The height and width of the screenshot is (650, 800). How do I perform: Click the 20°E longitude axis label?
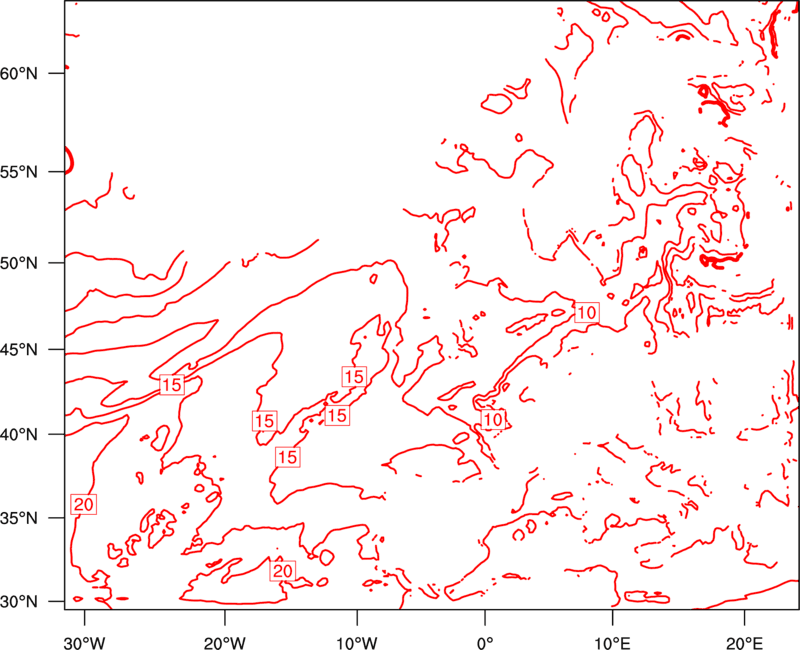pyautogui.click(x=744, y=643)
